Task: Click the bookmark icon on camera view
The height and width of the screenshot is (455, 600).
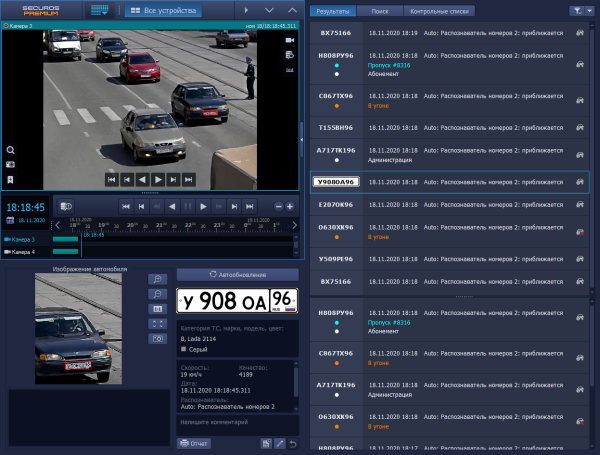Action: click(x=10, y=178)
